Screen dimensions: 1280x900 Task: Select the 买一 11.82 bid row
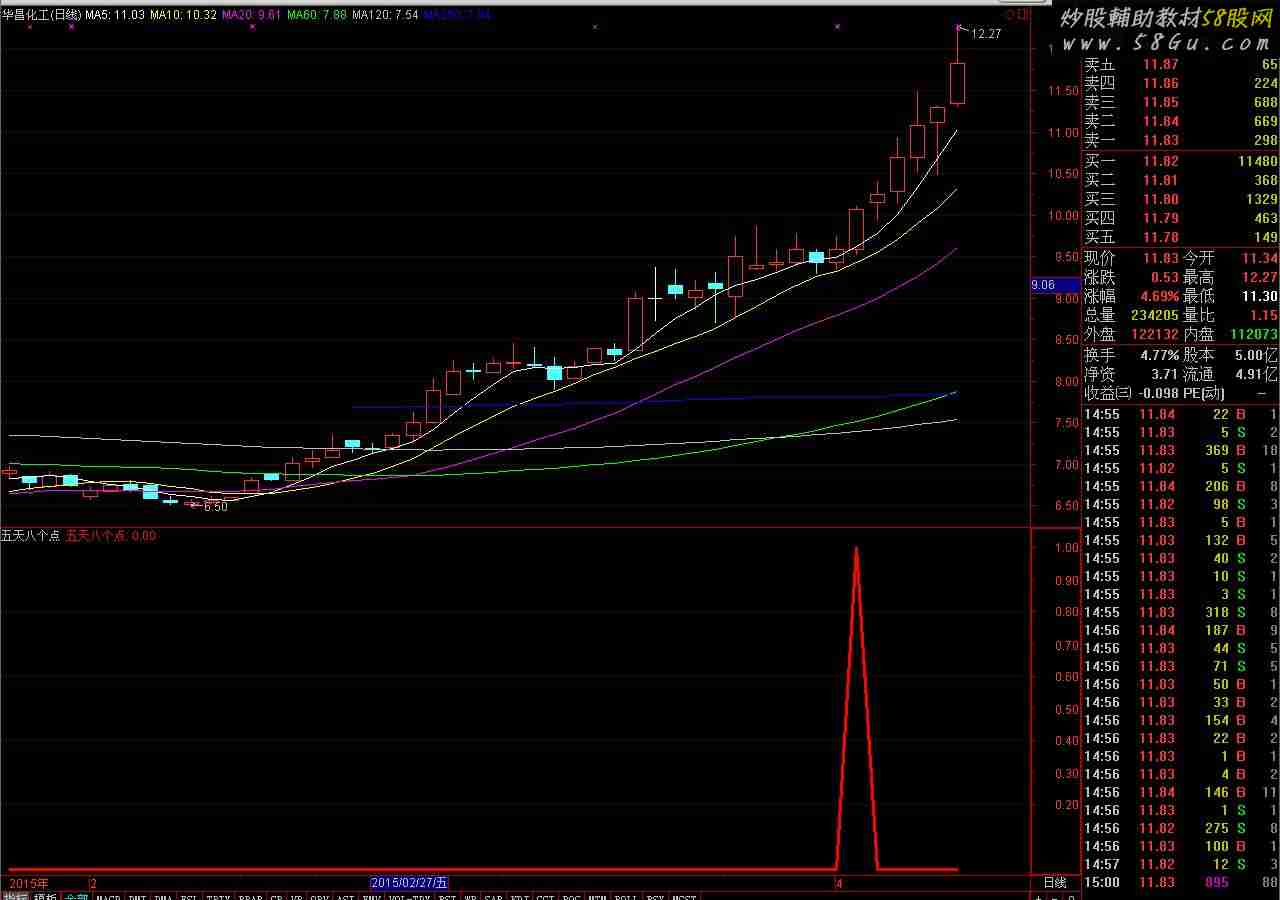pyautogui.click(x=1182, y=161)
